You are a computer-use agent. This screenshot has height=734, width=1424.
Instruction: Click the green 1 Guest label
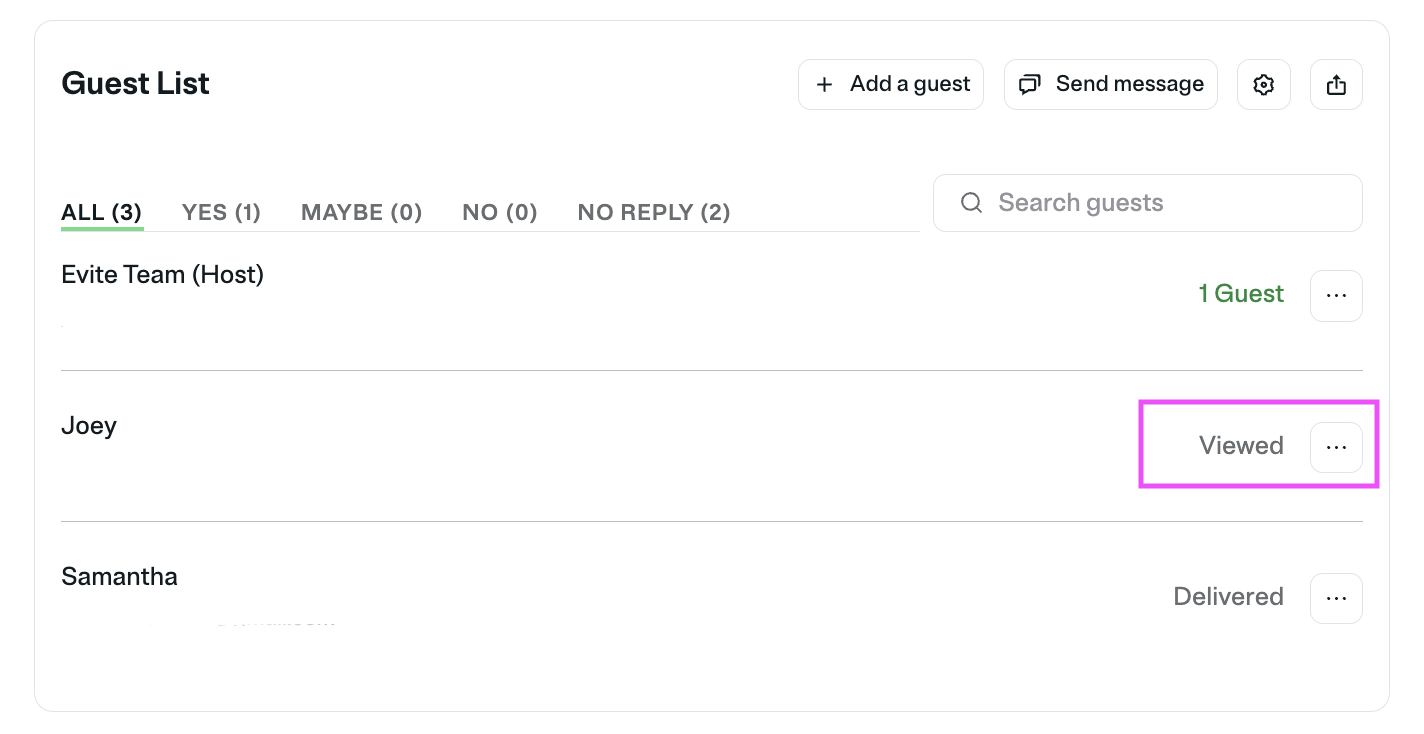pos(1241,294)
